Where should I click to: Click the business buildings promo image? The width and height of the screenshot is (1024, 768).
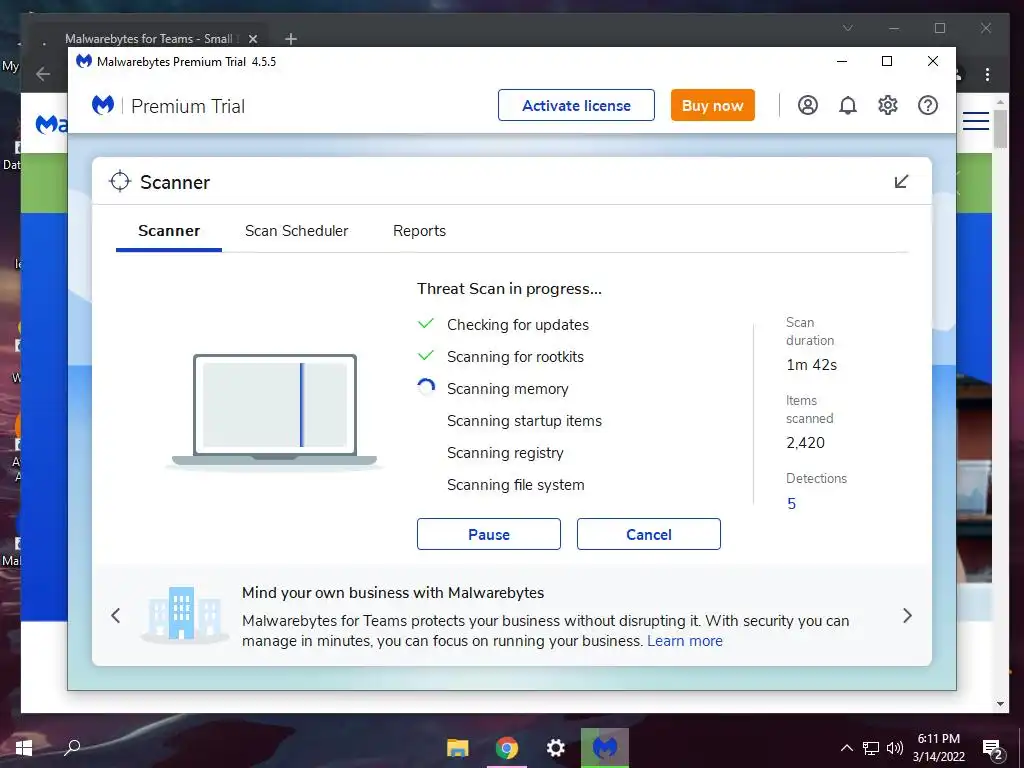[x=182, y=615]
